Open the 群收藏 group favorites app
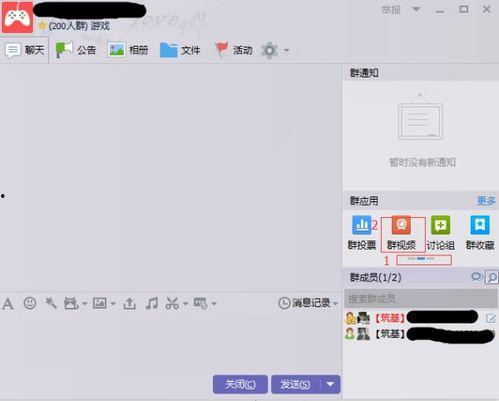The image size is (499, 401). point(480,232)
